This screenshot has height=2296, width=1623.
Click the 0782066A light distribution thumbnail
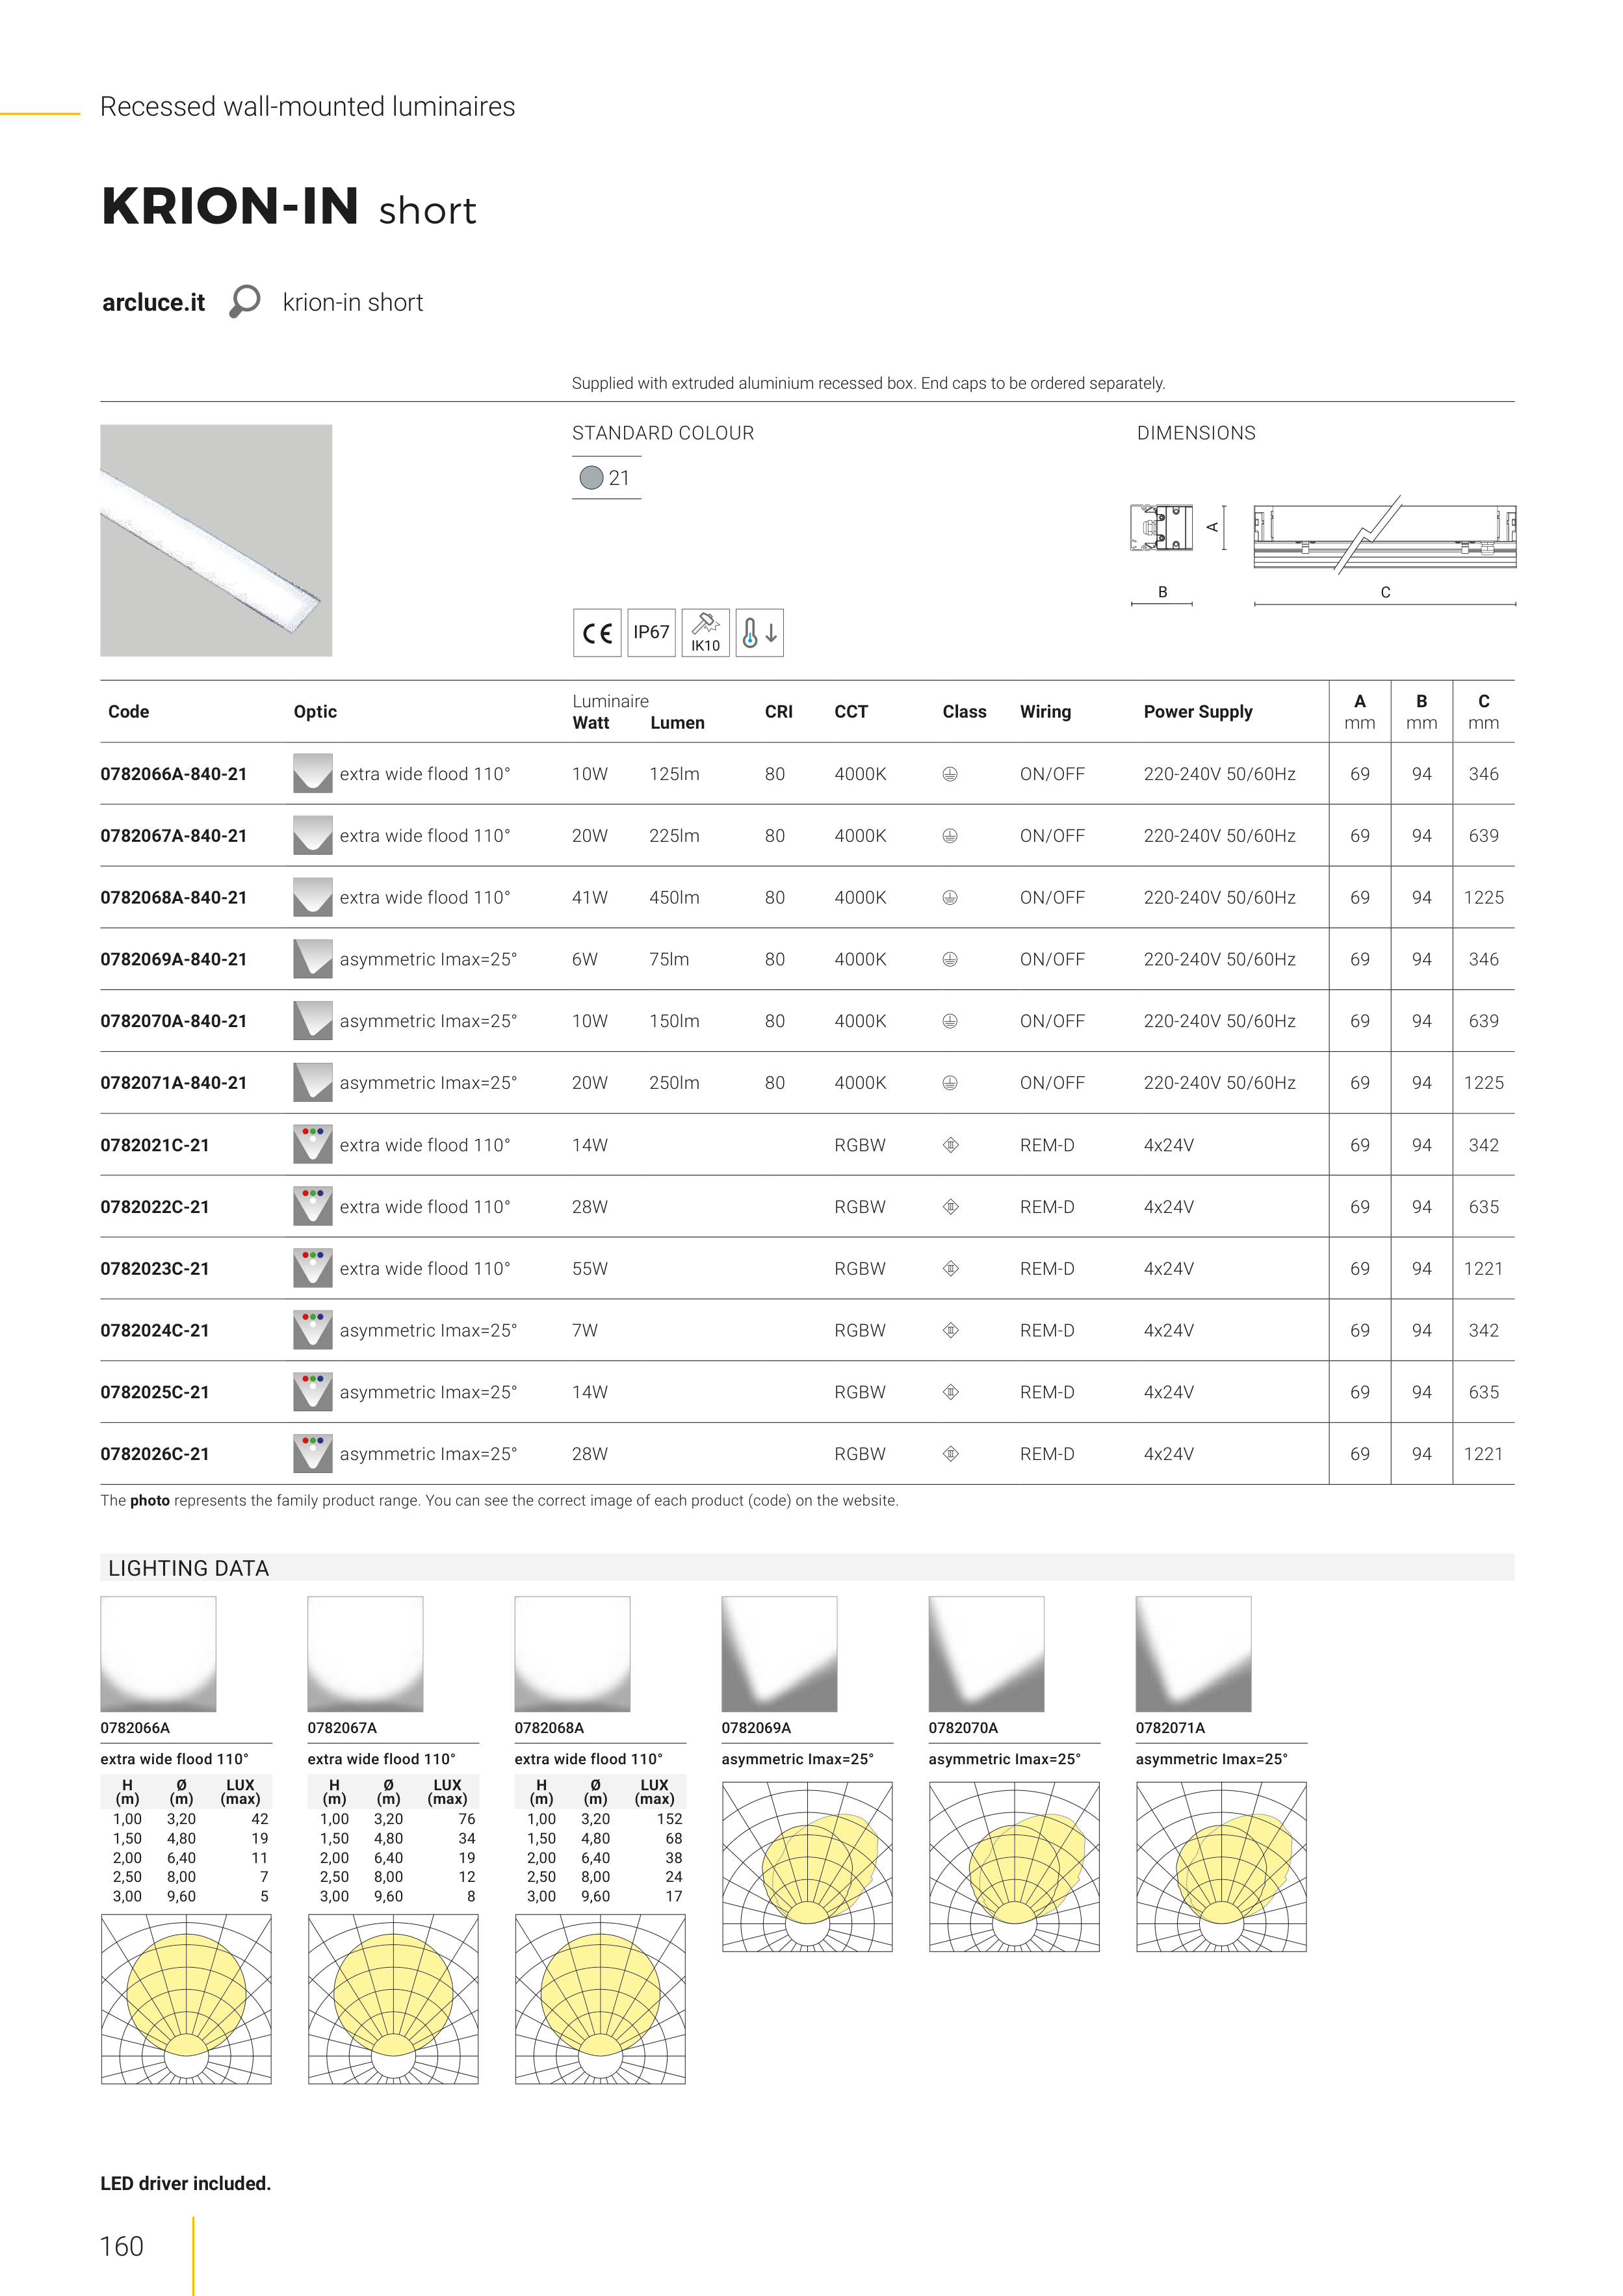(158, 1654)
